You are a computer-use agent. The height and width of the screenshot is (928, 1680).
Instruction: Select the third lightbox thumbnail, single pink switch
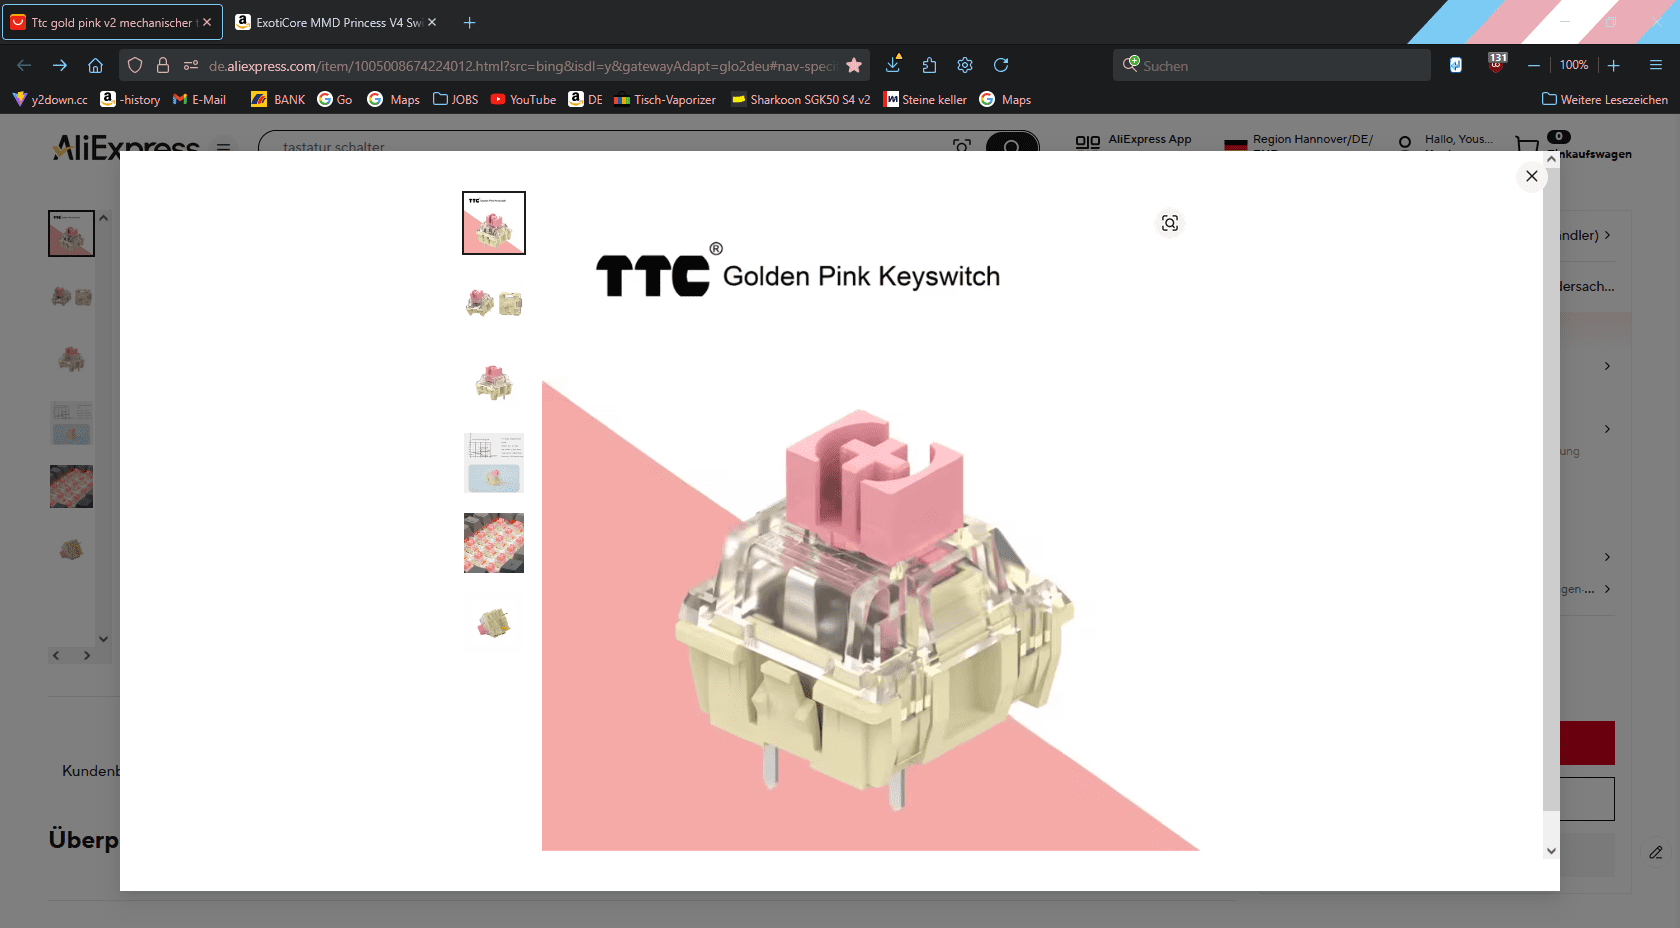point(494,383)
